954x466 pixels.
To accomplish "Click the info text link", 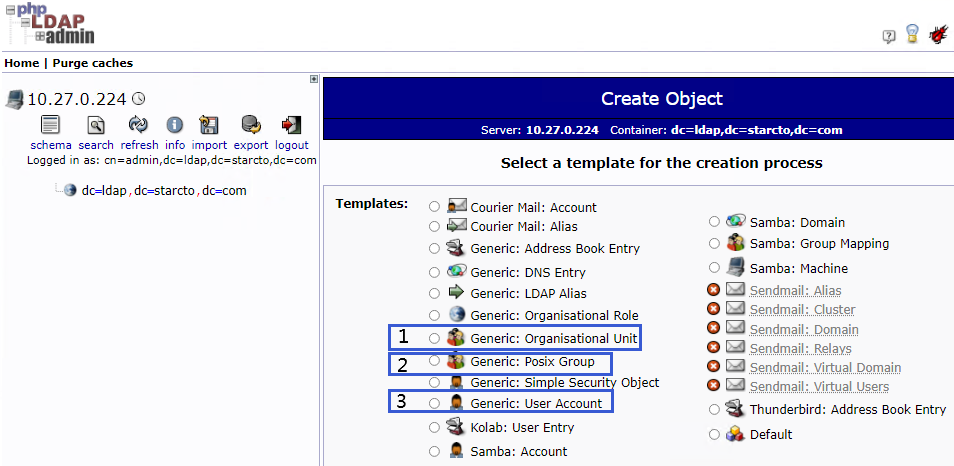I will point(175,145).
